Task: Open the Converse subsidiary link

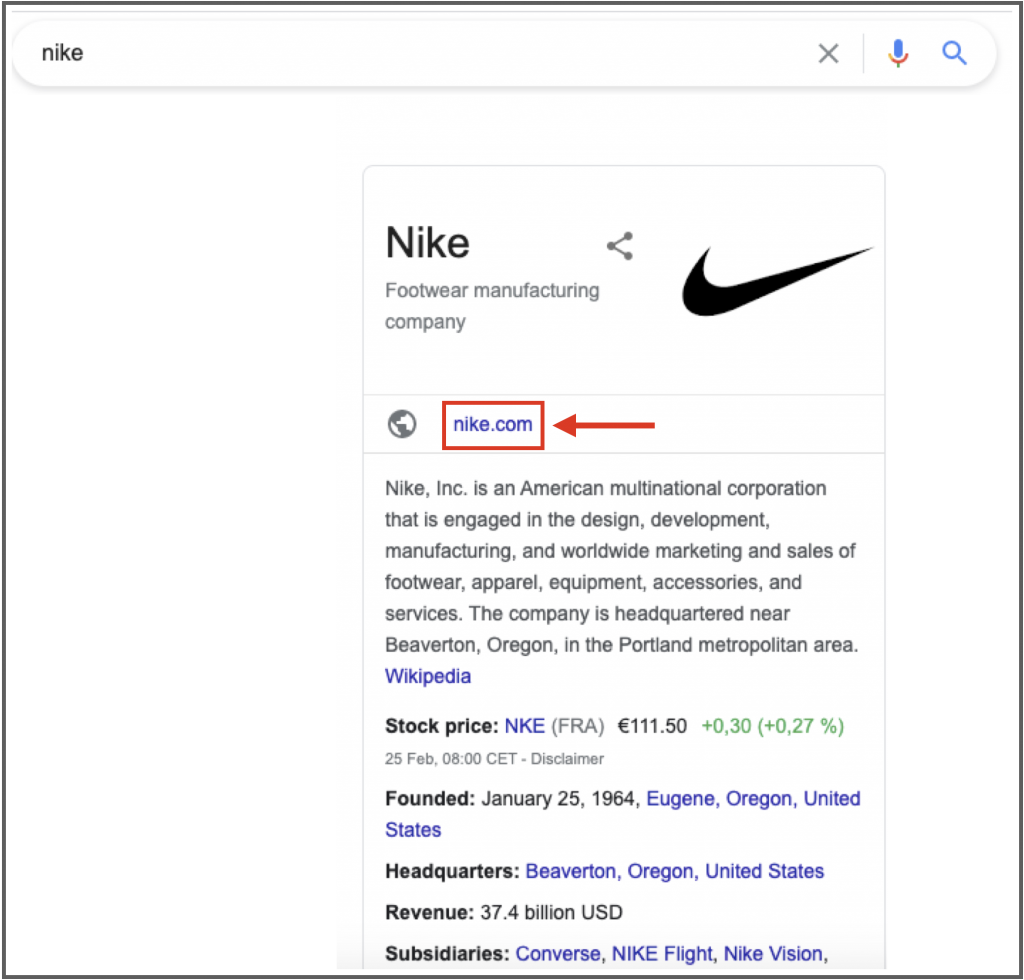Action: [558, 953]
